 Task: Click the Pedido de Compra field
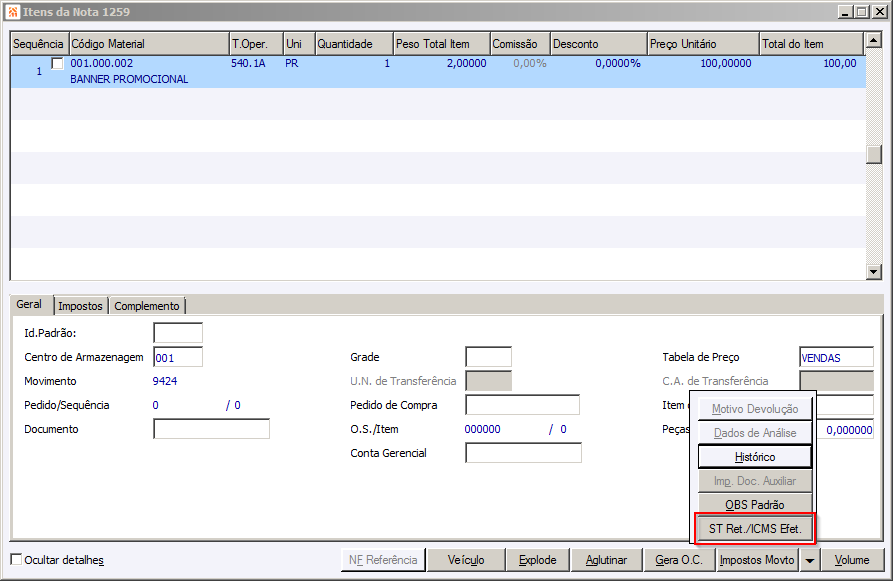tap(522, 405)
